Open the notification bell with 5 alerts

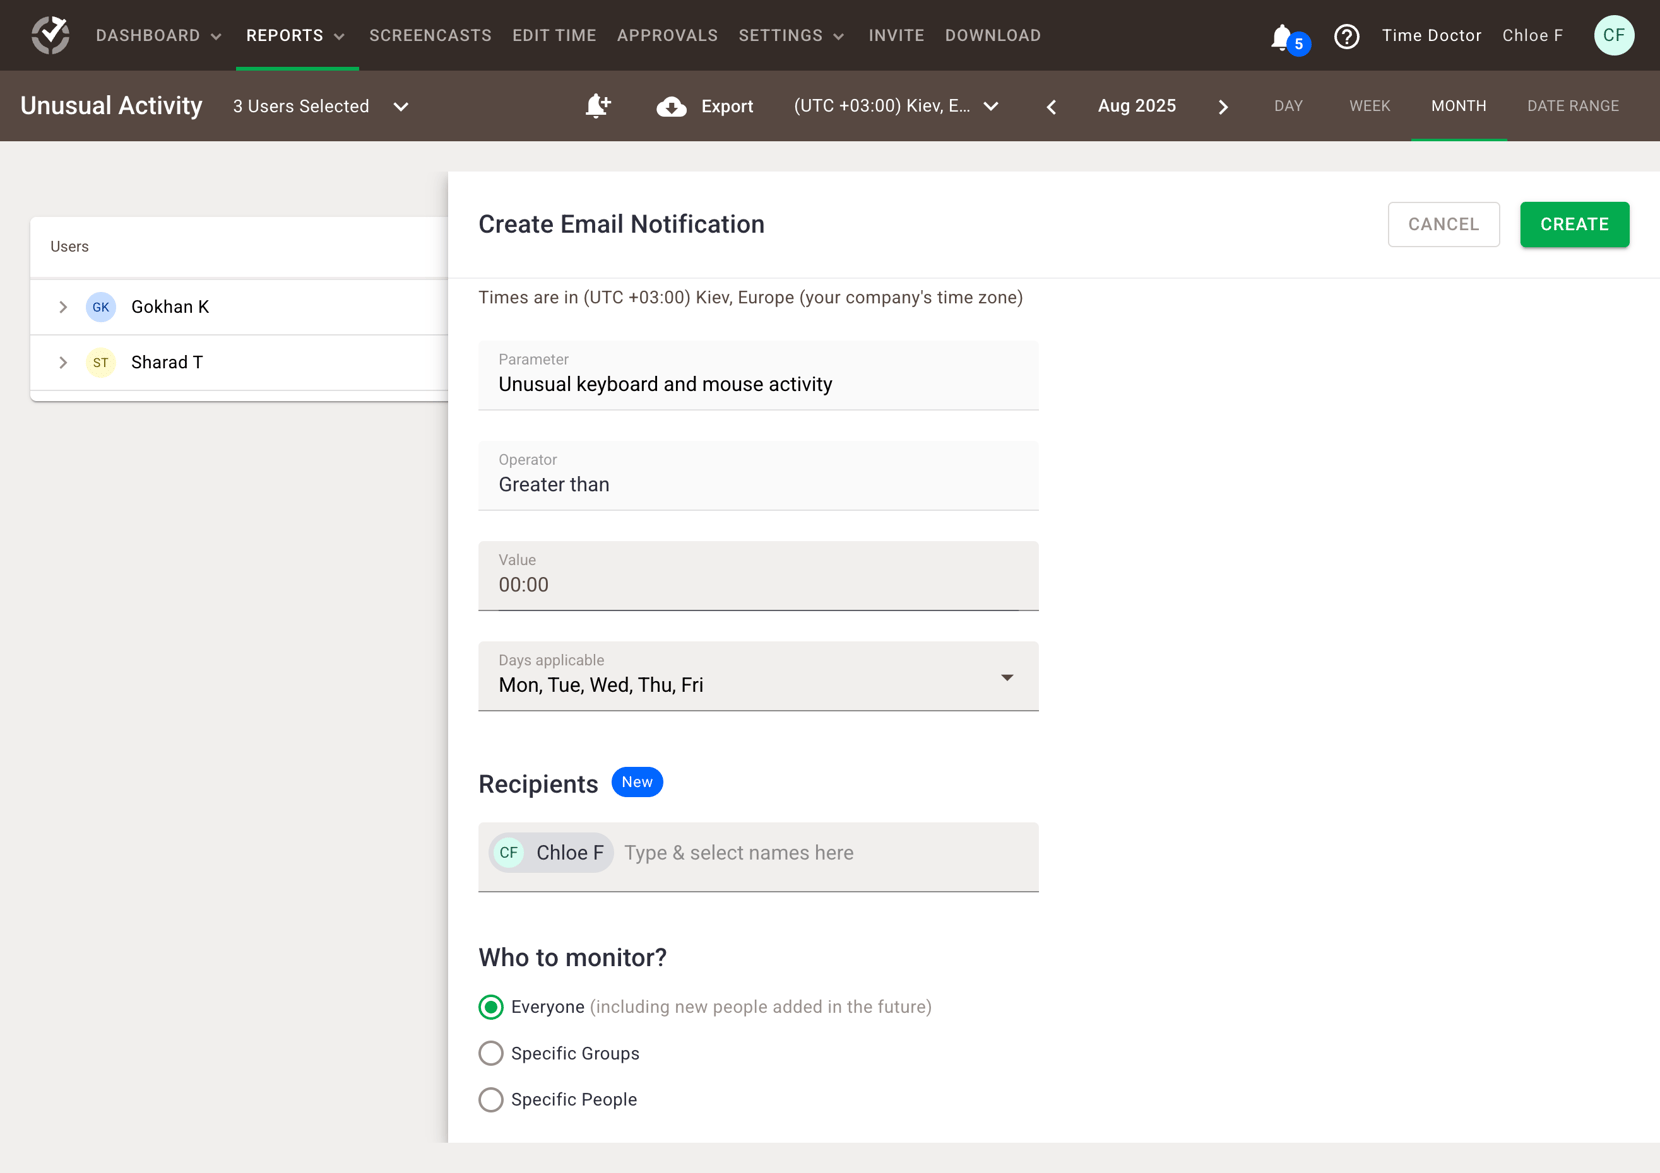click(x=1281, y=36)
